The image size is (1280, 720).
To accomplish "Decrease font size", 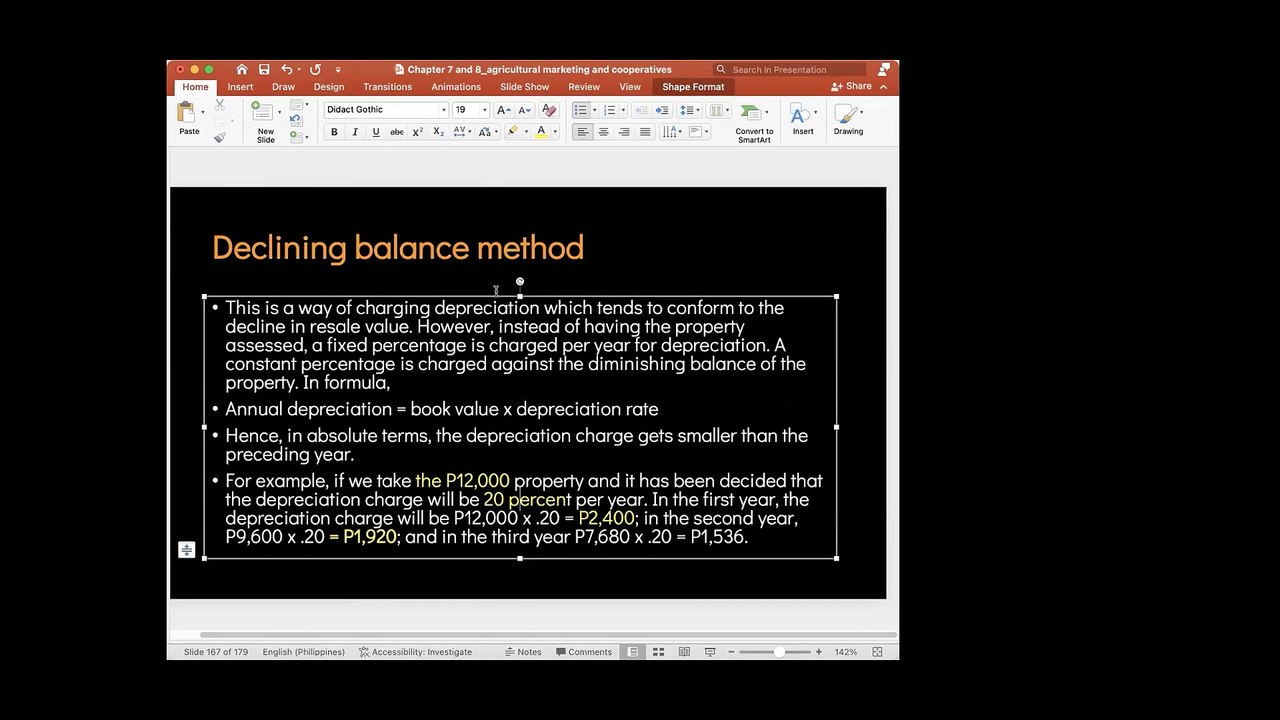I will tap(523, 110).
